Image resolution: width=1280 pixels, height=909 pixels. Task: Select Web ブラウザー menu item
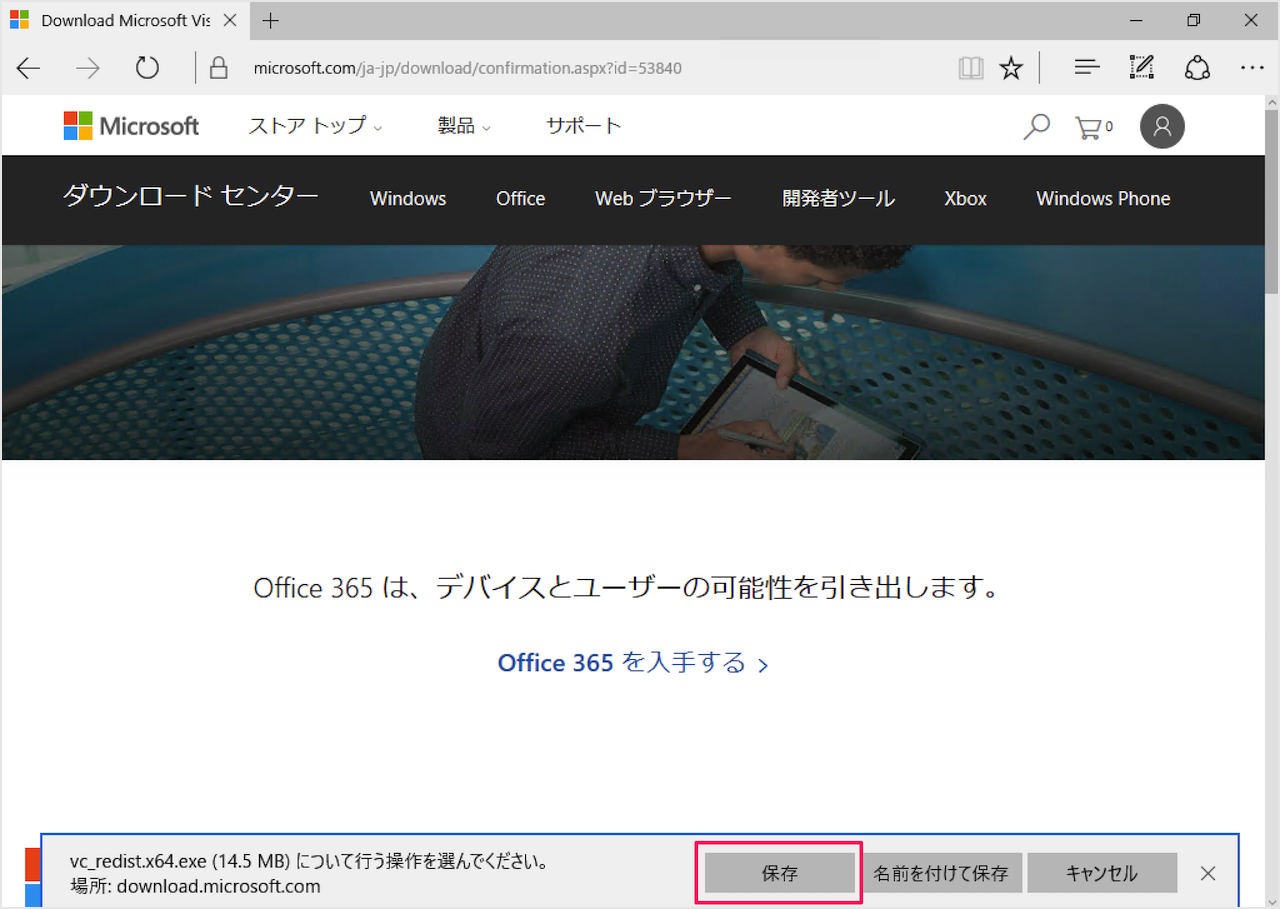663,198
